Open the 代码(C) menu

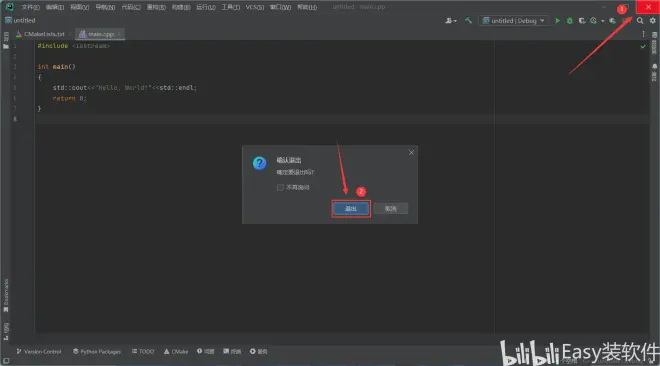pyautogui.click(x=131, y=7)
